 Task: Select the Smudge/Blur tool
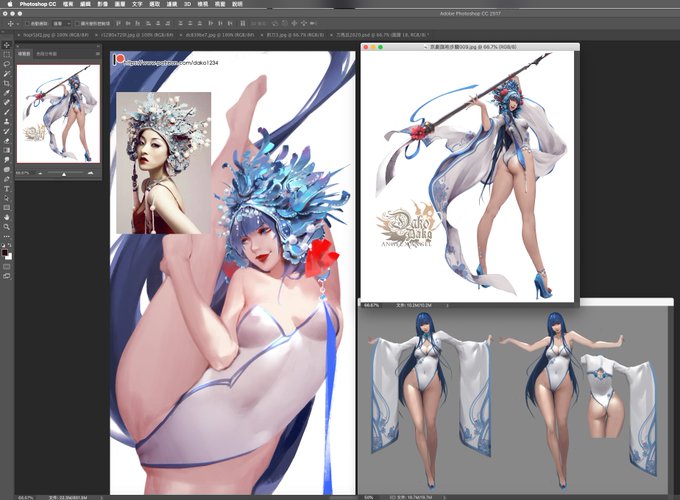(x=7, y=160)
